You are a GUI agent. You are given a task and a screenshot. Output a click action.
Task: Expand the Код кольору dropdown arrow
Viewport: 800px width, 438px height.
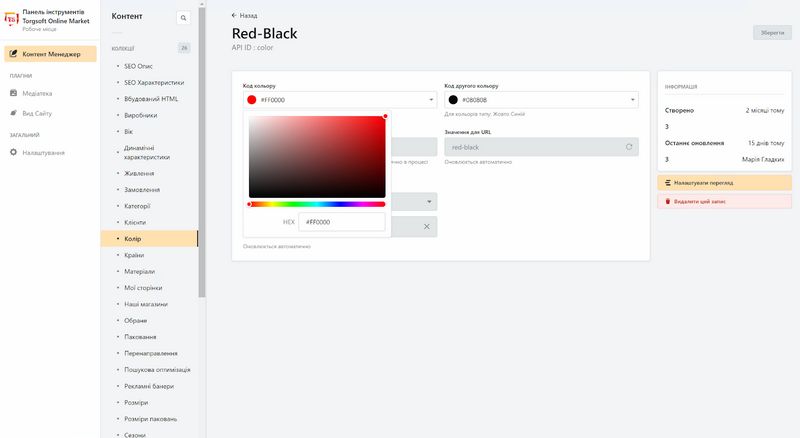click(431, 100)
